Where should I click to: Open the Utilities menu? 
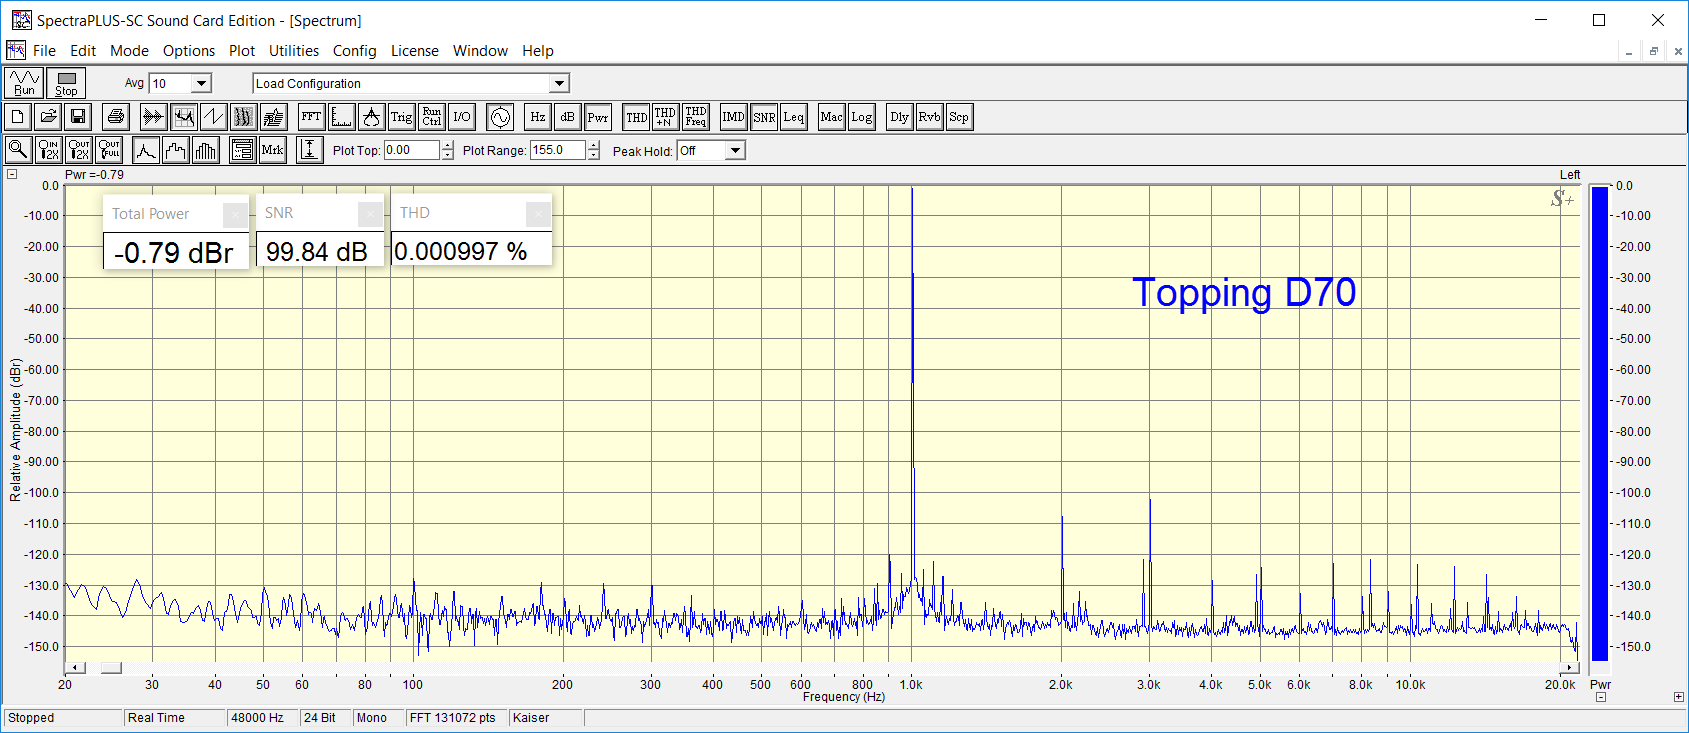click(293, 51)
